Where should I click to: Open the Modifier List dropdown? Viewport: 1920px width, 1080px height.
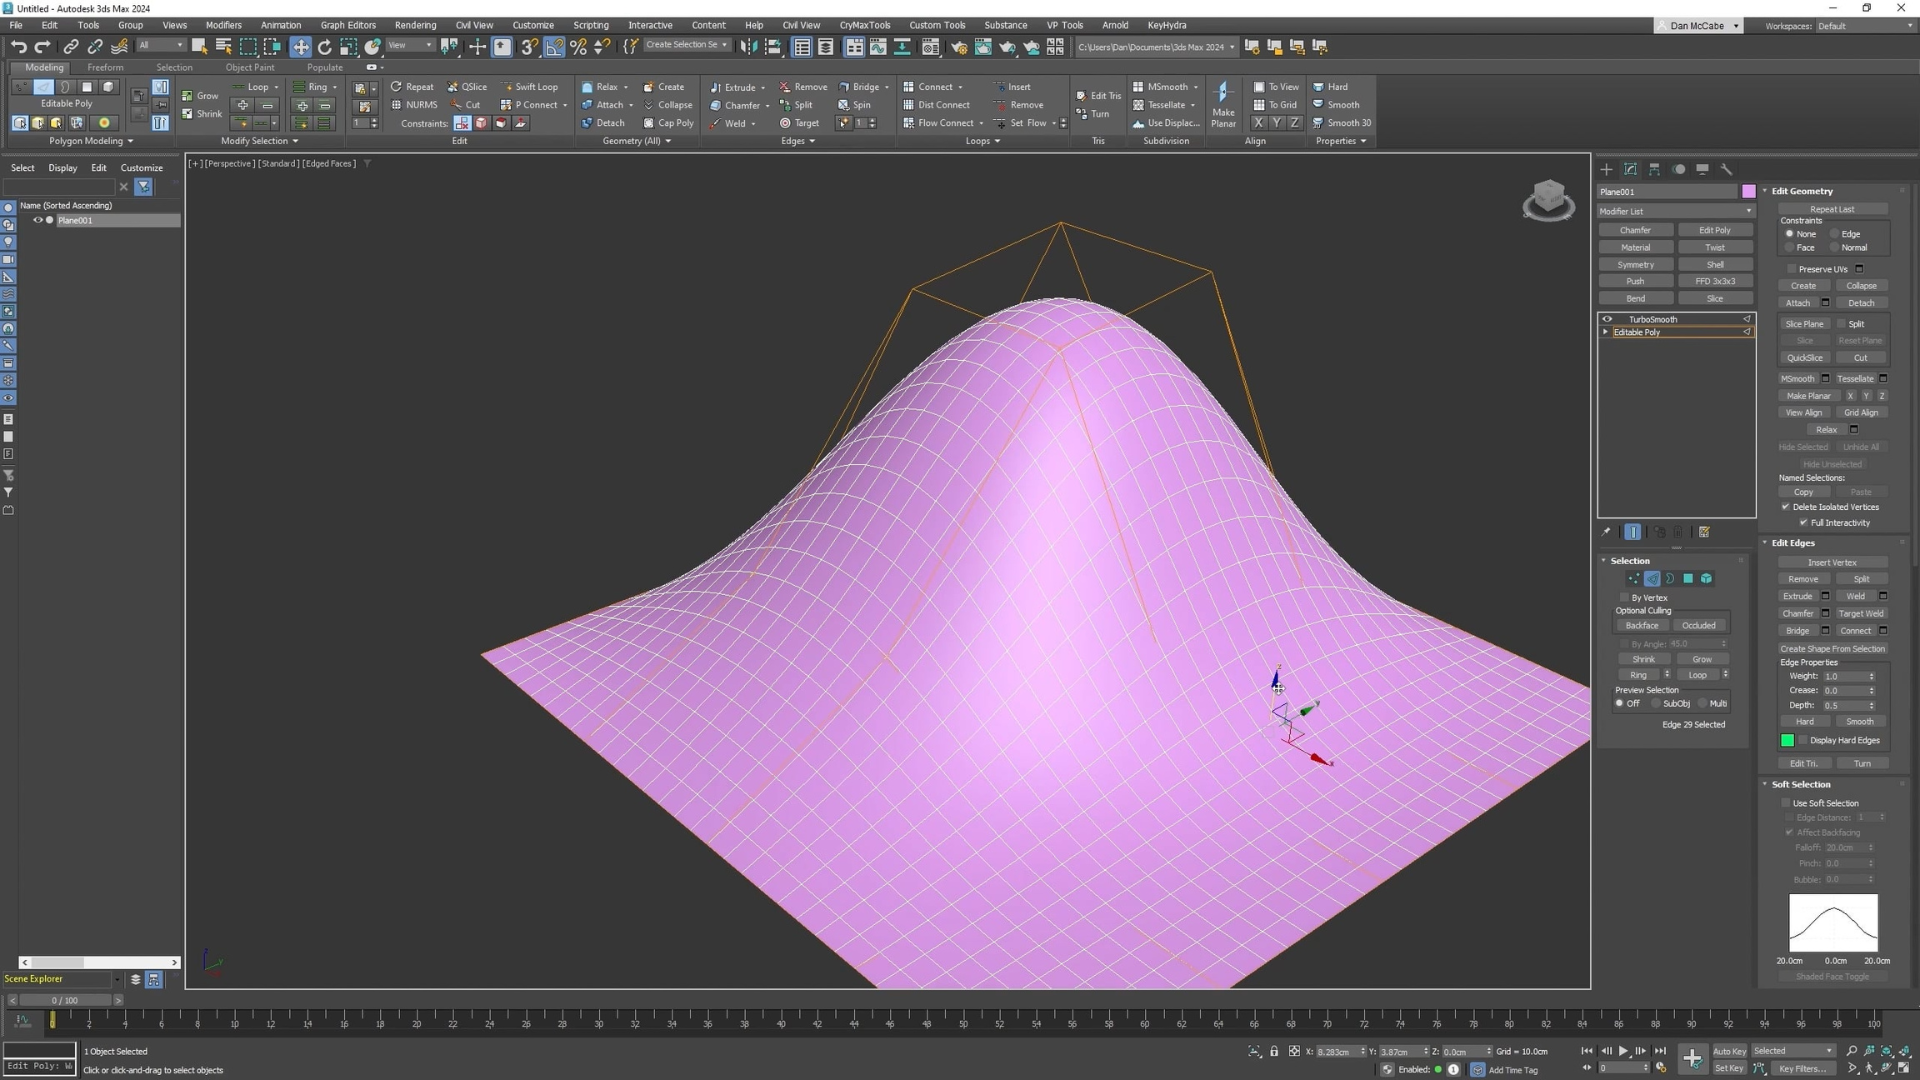[1675, 211]
